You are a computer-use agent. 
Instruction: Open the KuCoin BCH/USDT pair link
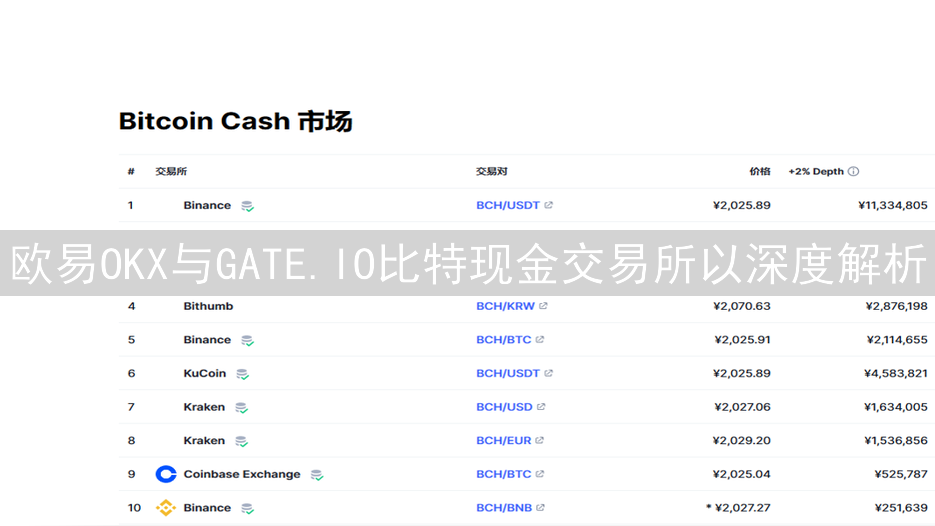click(508, 373)
